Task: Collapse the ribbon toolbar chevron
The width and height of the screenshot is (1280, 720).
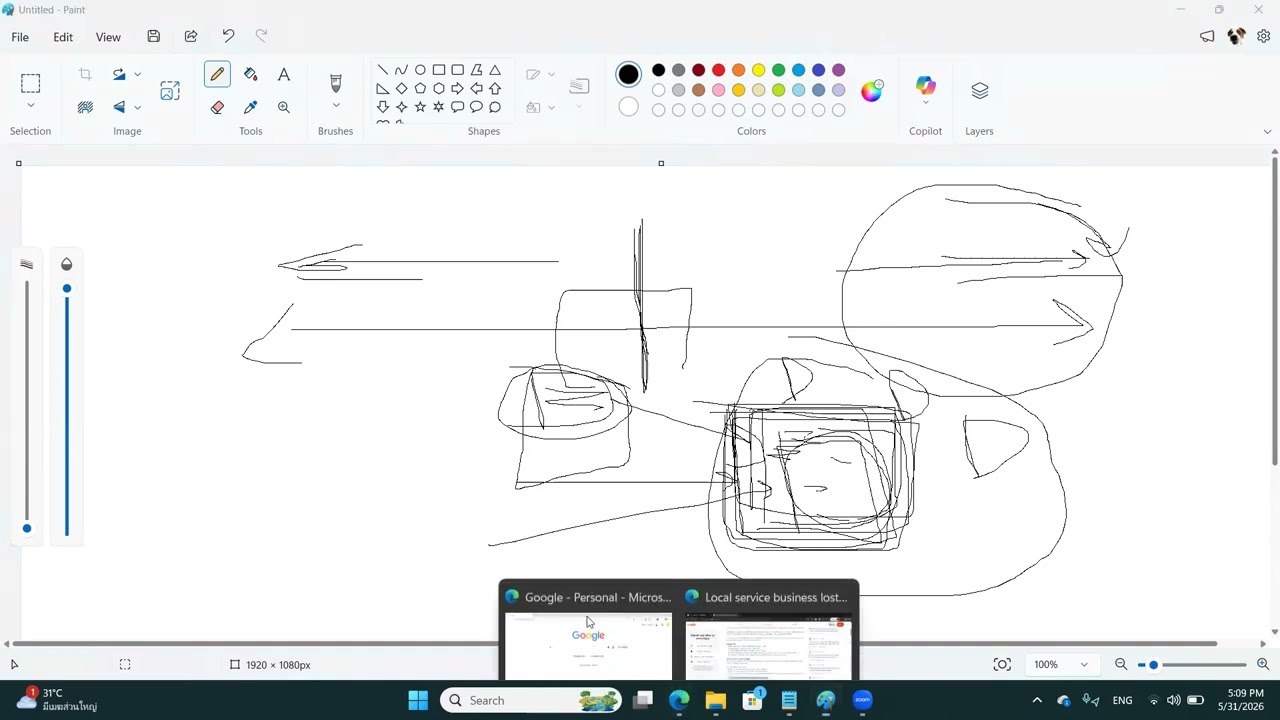Action: click(x=1267, y=132)
